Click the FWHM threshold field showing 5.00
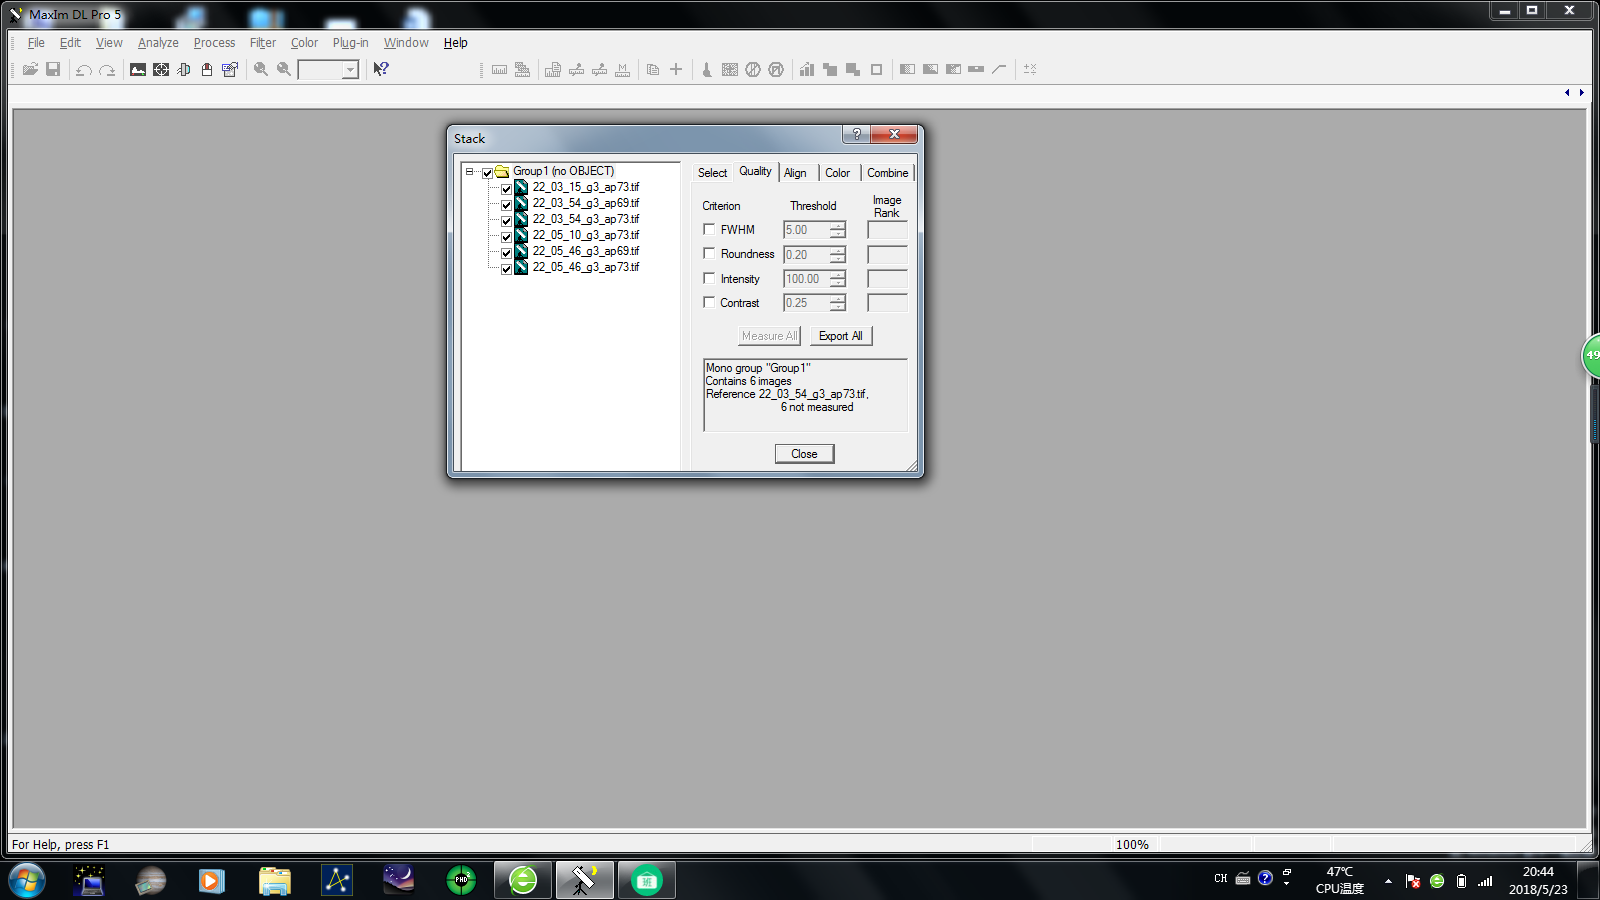Viewport: 1600px width, 900px height. (806, 230)
